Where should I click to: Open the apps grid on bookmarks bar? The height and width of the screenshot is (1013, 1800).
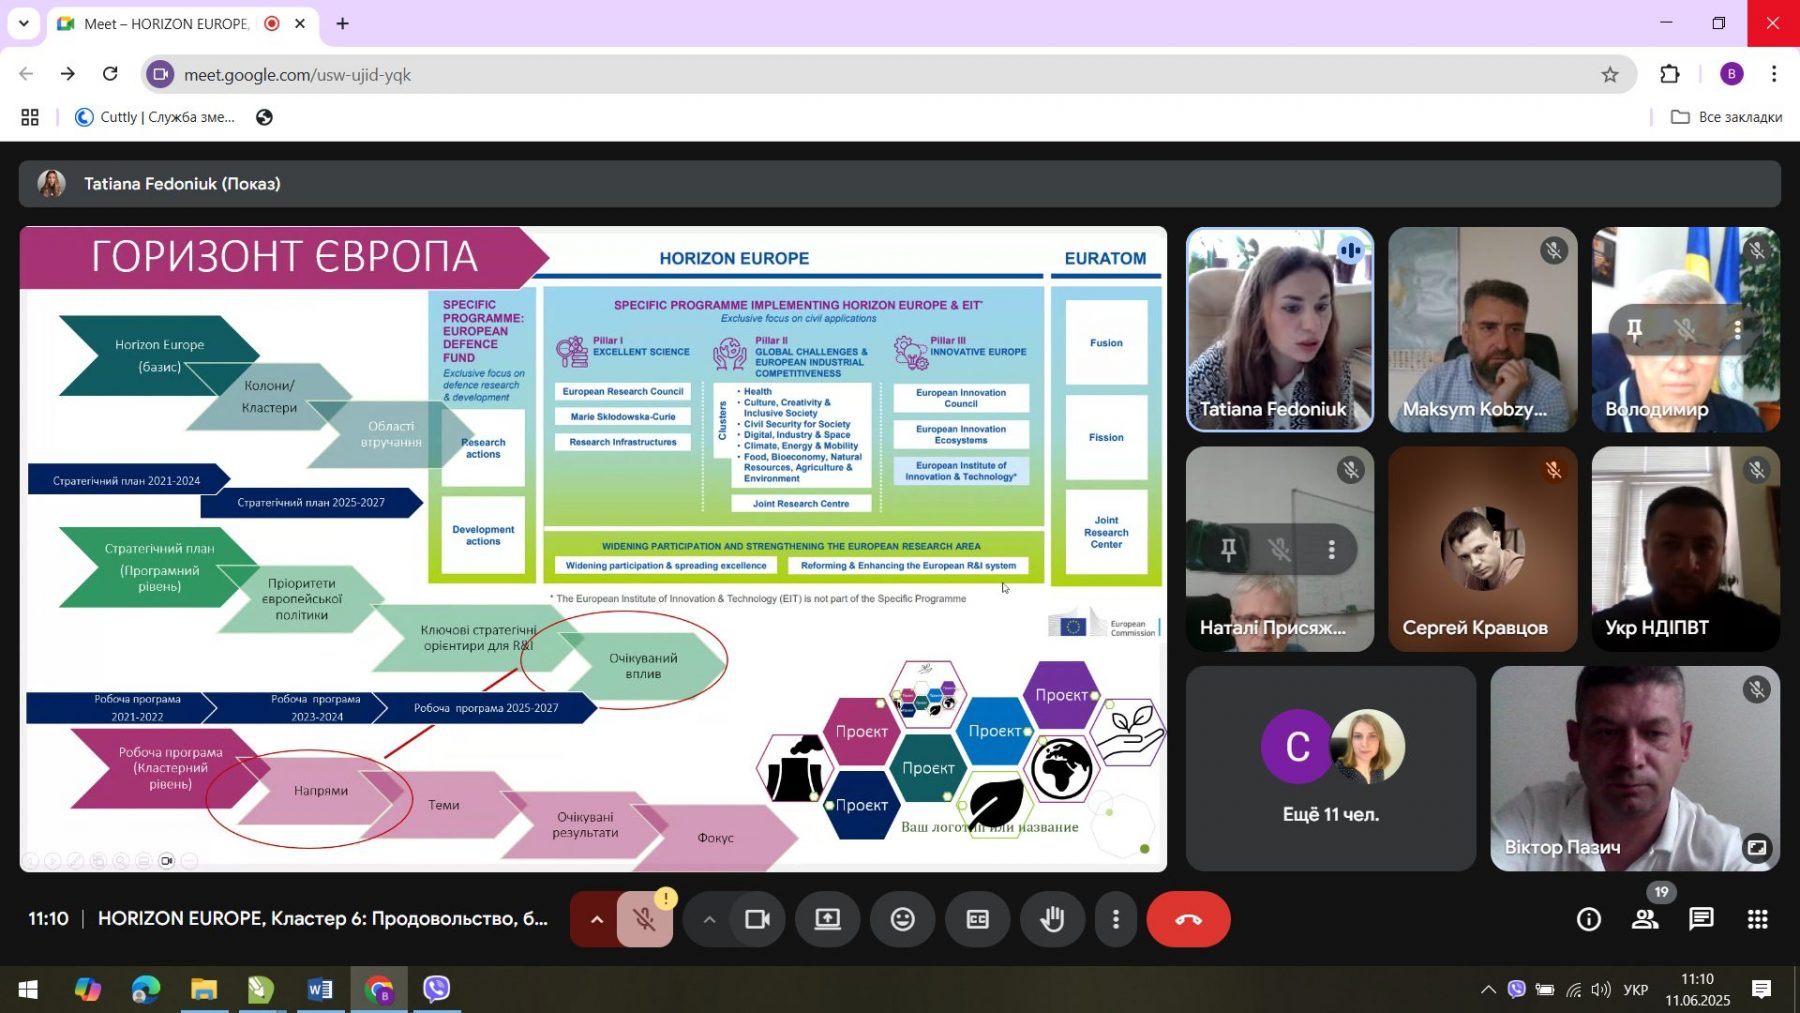30,117
